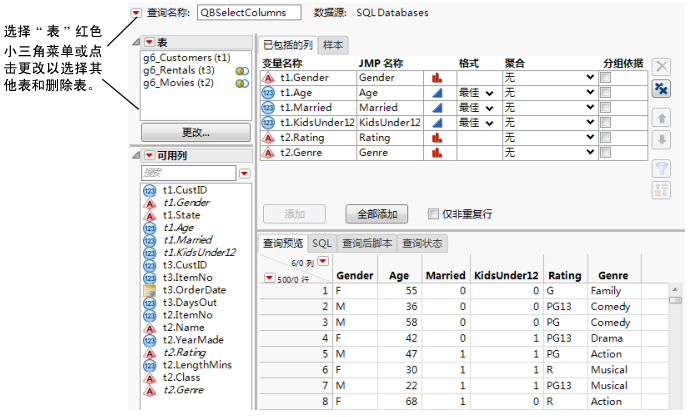Image resolution: width=692 pixels, height=417 pixels.
Task: Click the move column up arrow
Action: click(662, 118)
